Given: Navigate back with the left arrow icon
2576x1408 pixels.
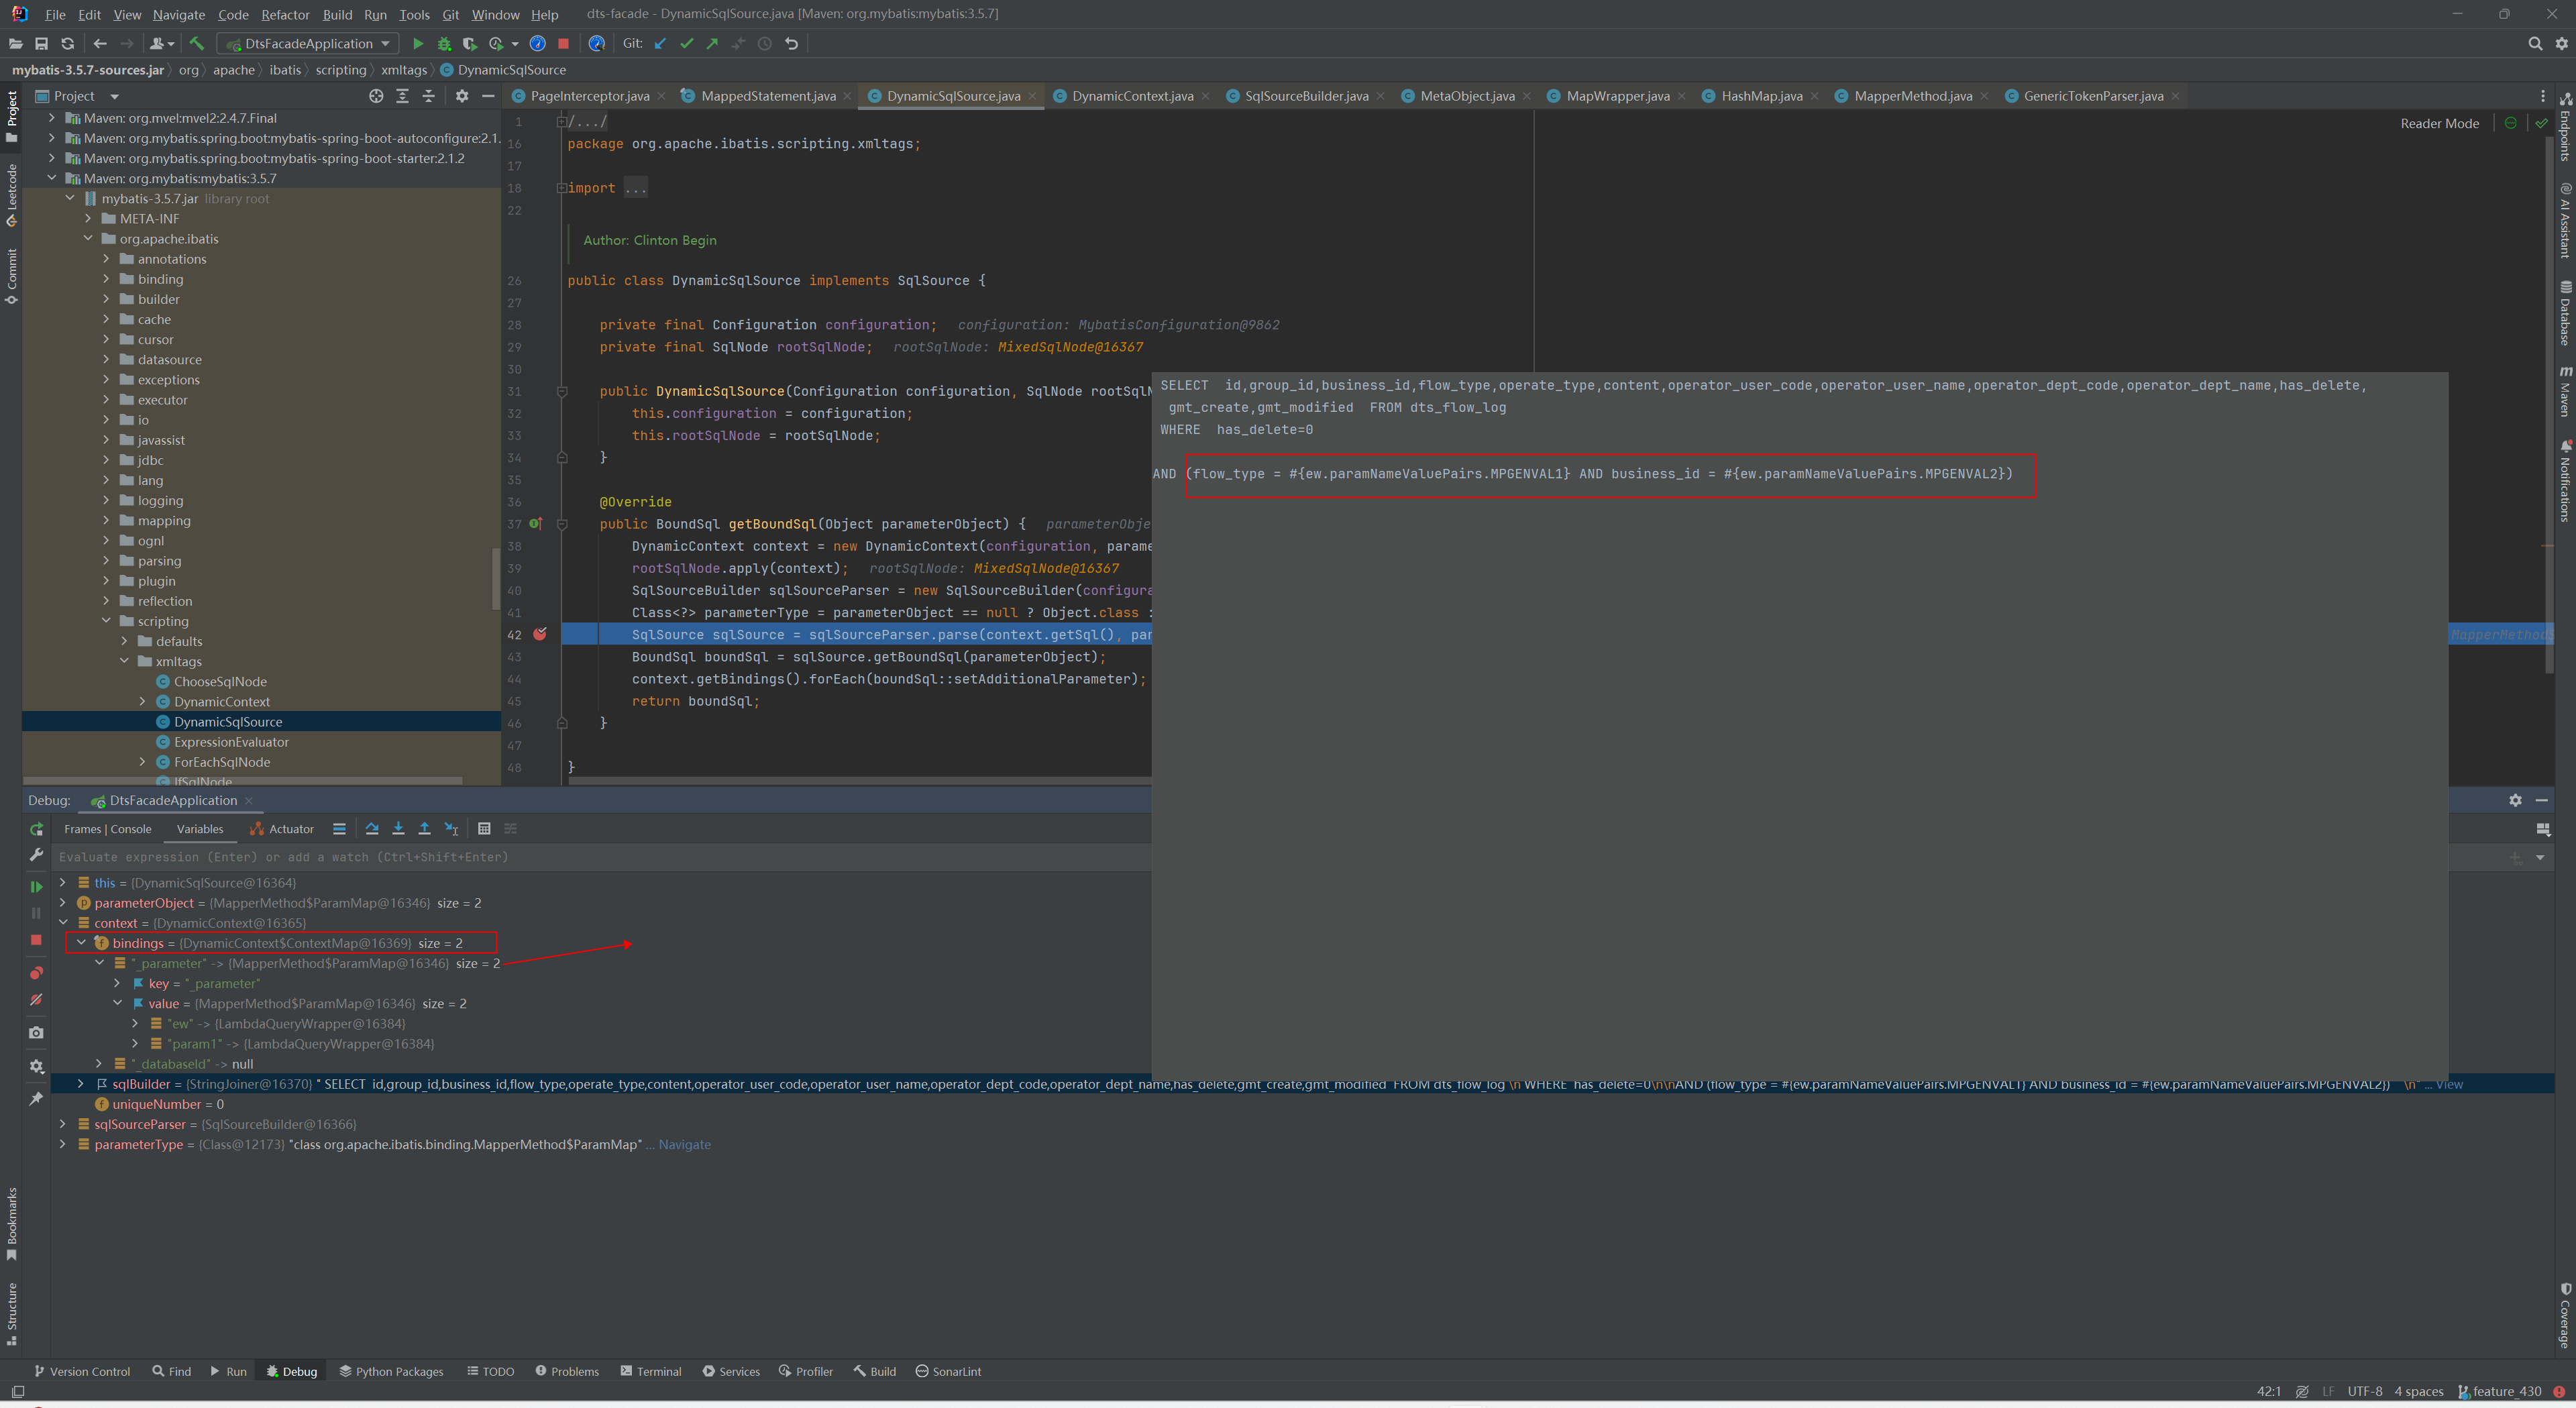Looking at the screenshot, I should click(99, 44).
